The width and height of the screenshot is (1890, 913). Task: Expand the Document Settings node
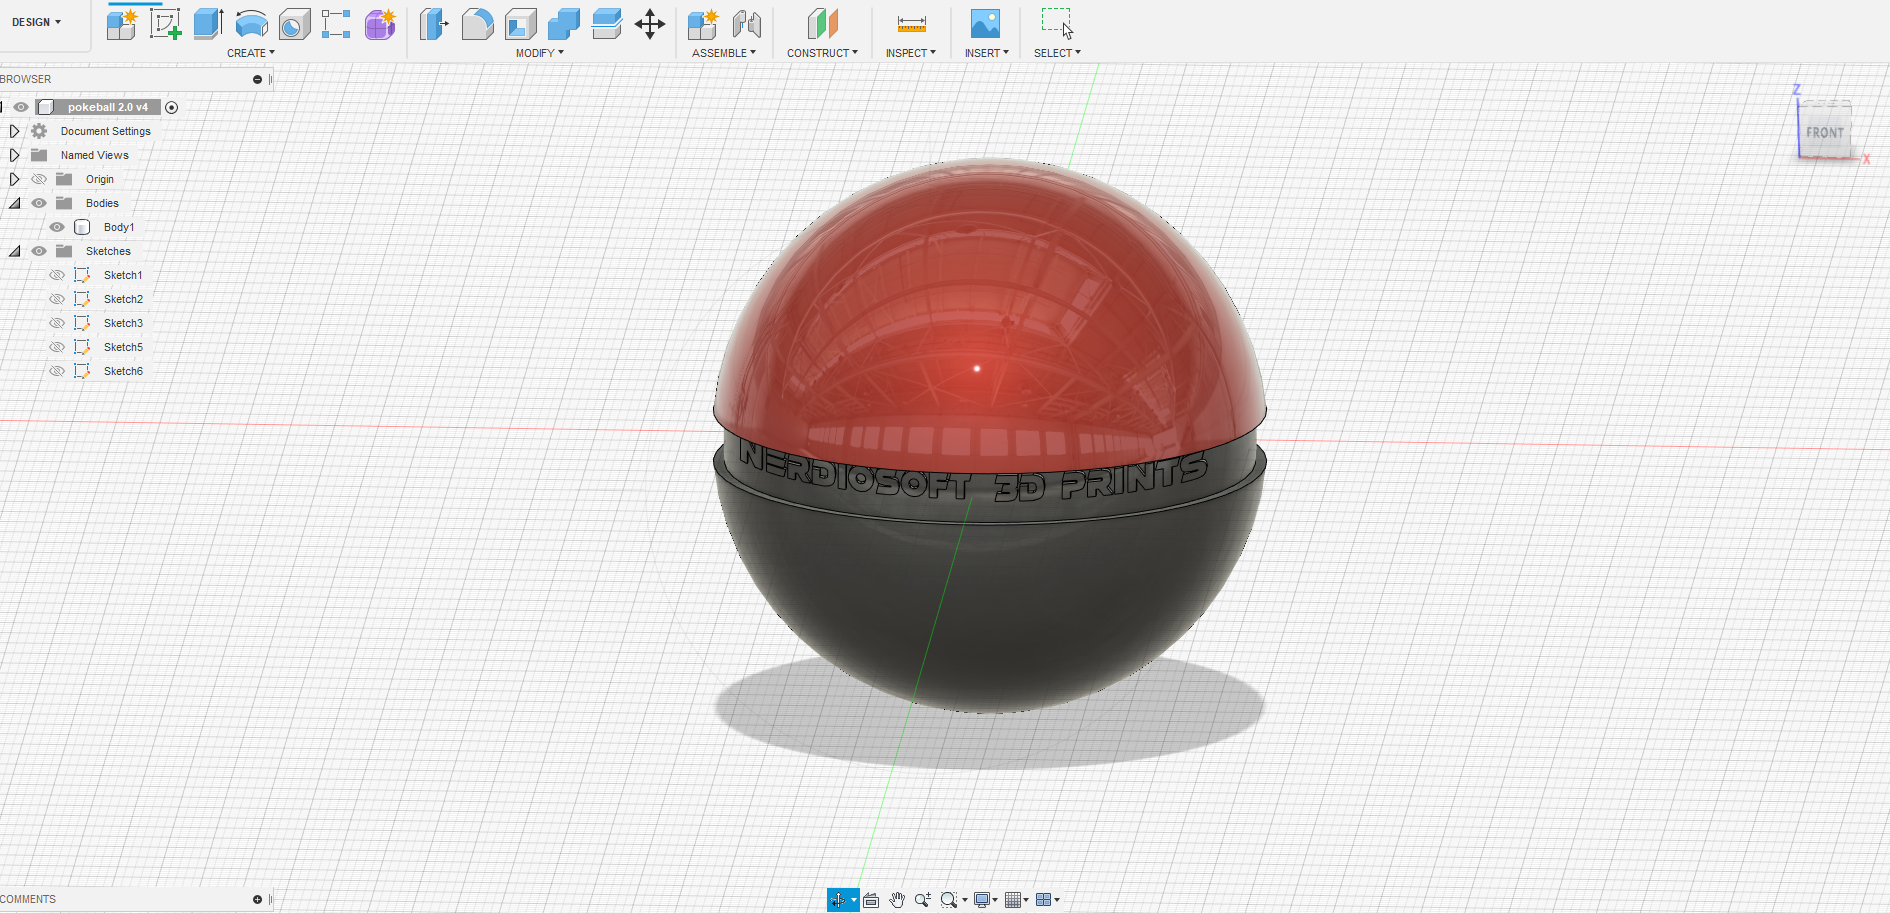(x=14, y=131)
